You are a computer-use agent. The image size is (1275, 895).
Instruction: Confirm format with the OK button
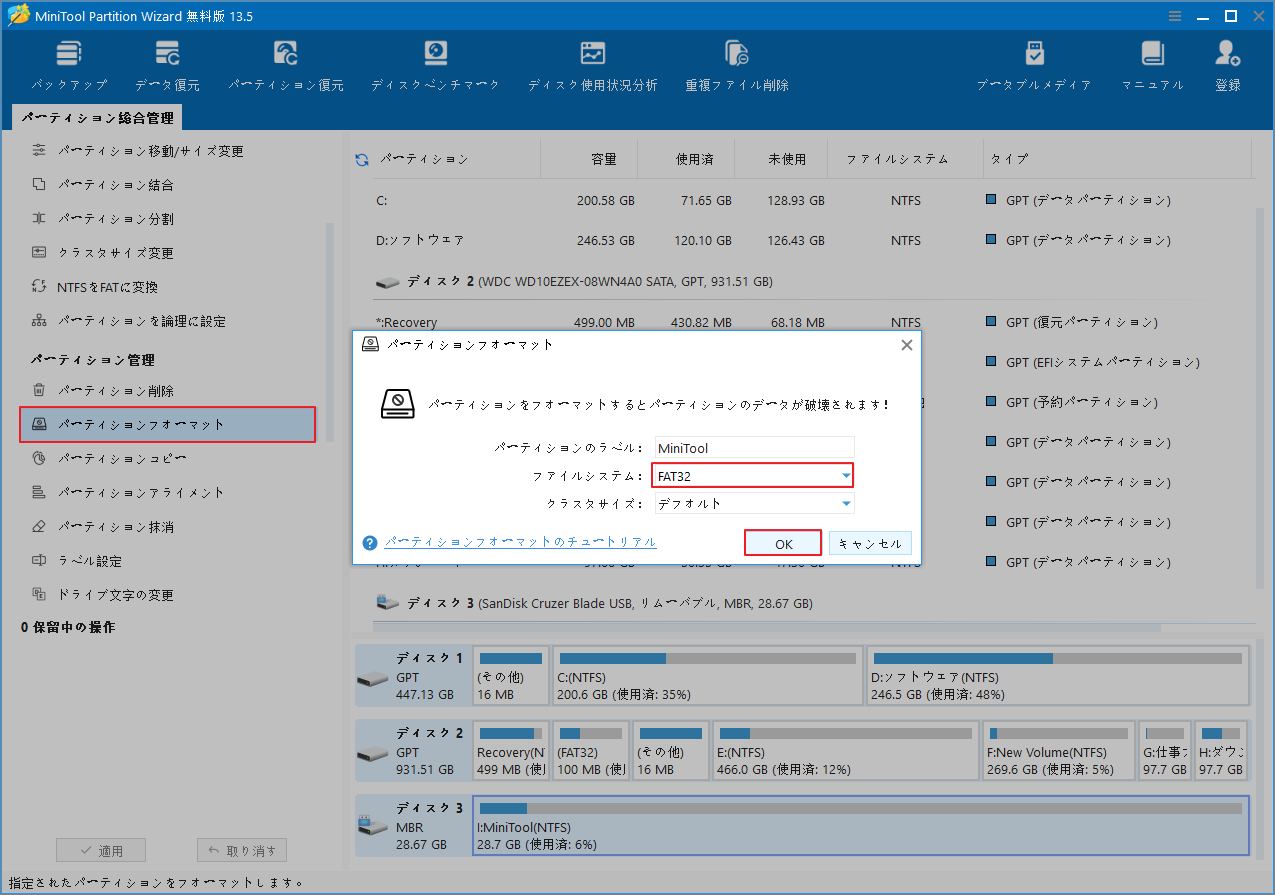783,542
